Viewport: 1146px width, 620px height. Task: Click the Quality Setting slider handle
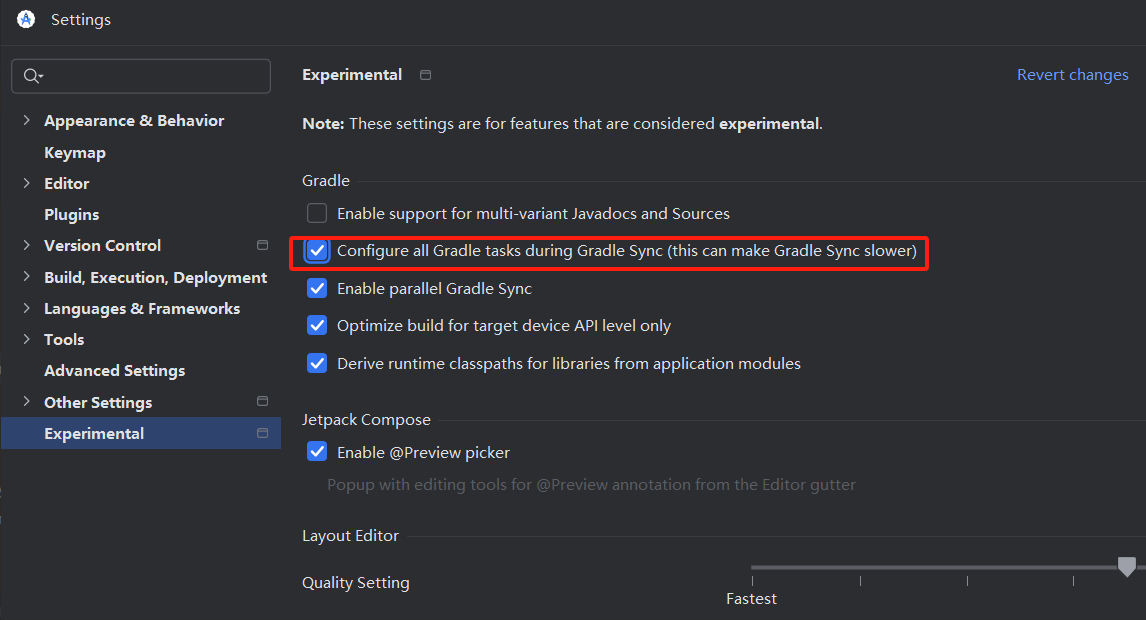(x=1127, y=567)
